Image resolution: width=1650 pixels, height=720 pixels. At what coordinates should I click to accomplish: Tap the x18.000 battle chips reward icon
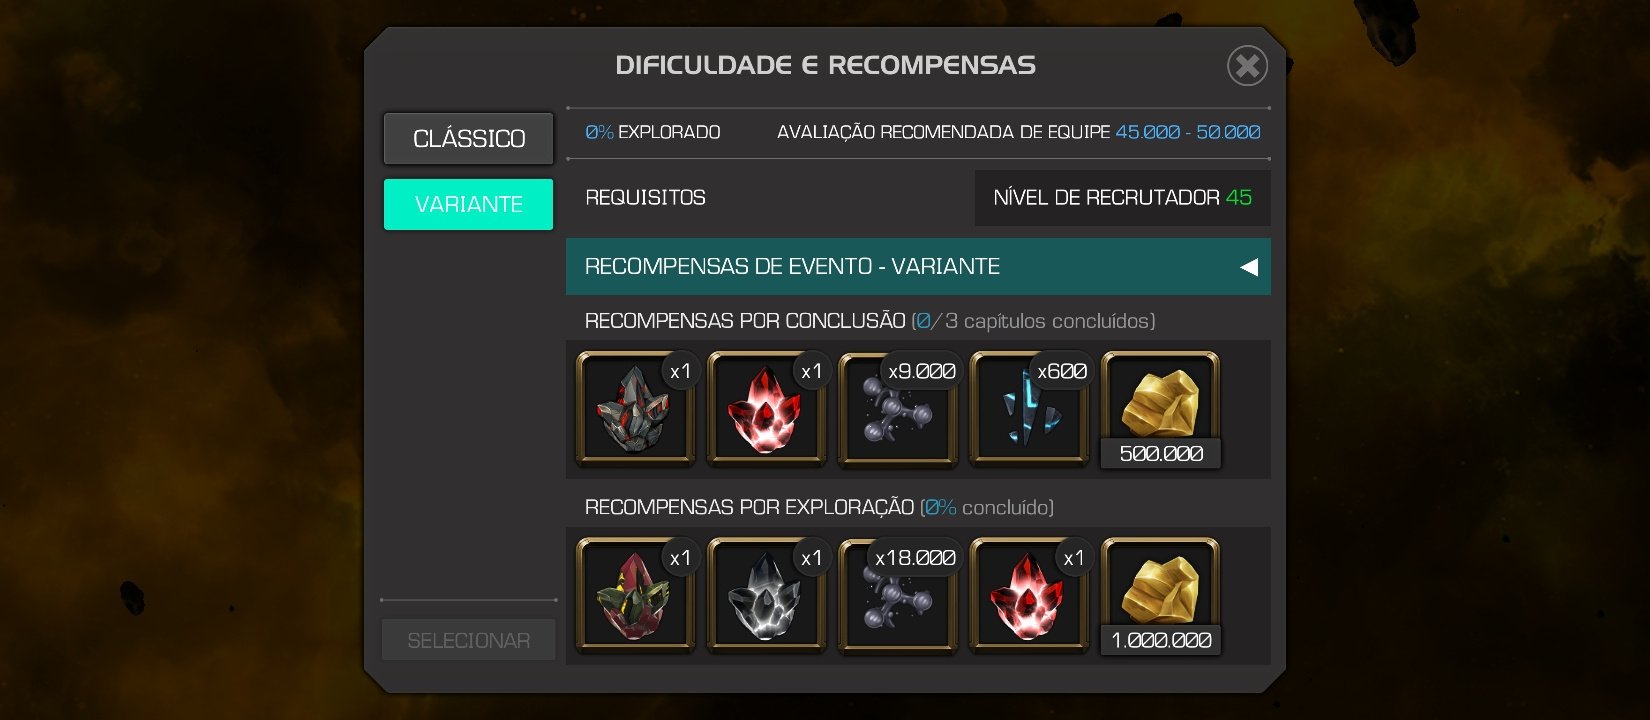898,596
